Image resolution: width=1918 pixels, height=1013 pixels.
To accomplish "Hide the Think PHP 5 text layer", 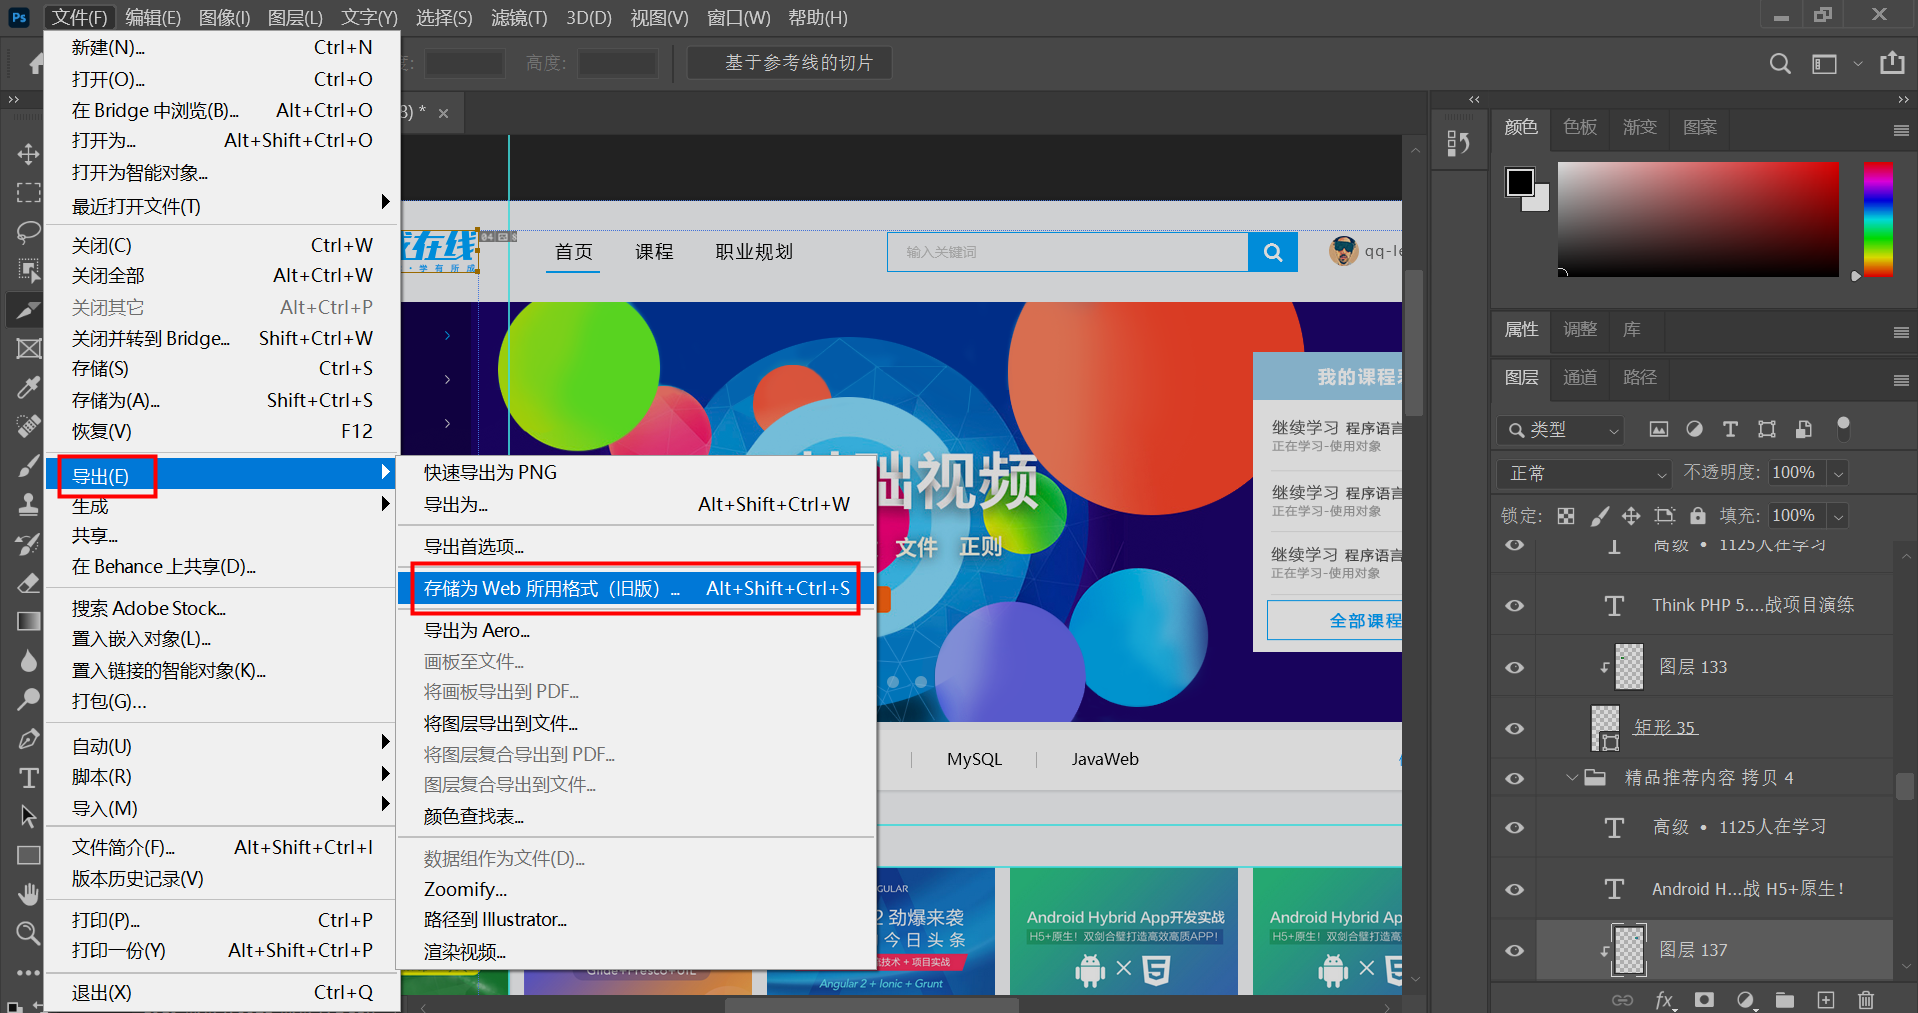I will click(x=1515, y=605).
